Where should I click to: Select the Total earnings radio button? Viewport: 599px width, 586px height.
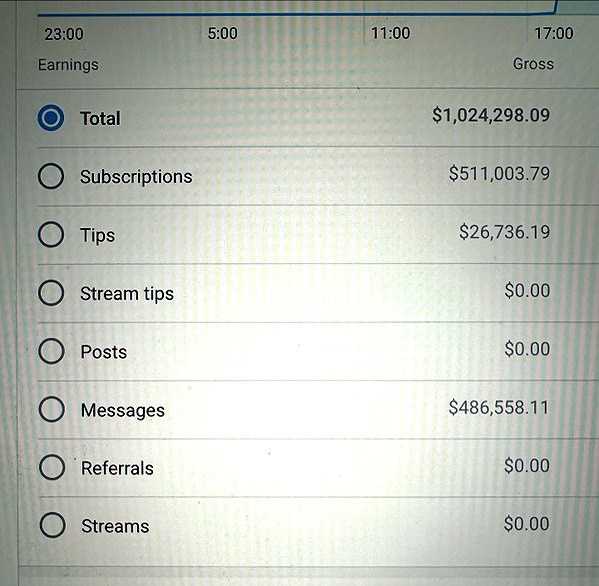pyautogui.click(x=51, y=118)
